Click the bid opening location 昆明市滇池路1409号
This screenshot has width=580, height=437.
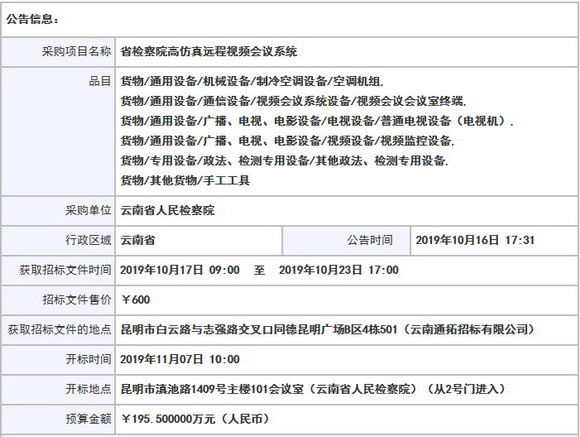(x=313, y=389)
